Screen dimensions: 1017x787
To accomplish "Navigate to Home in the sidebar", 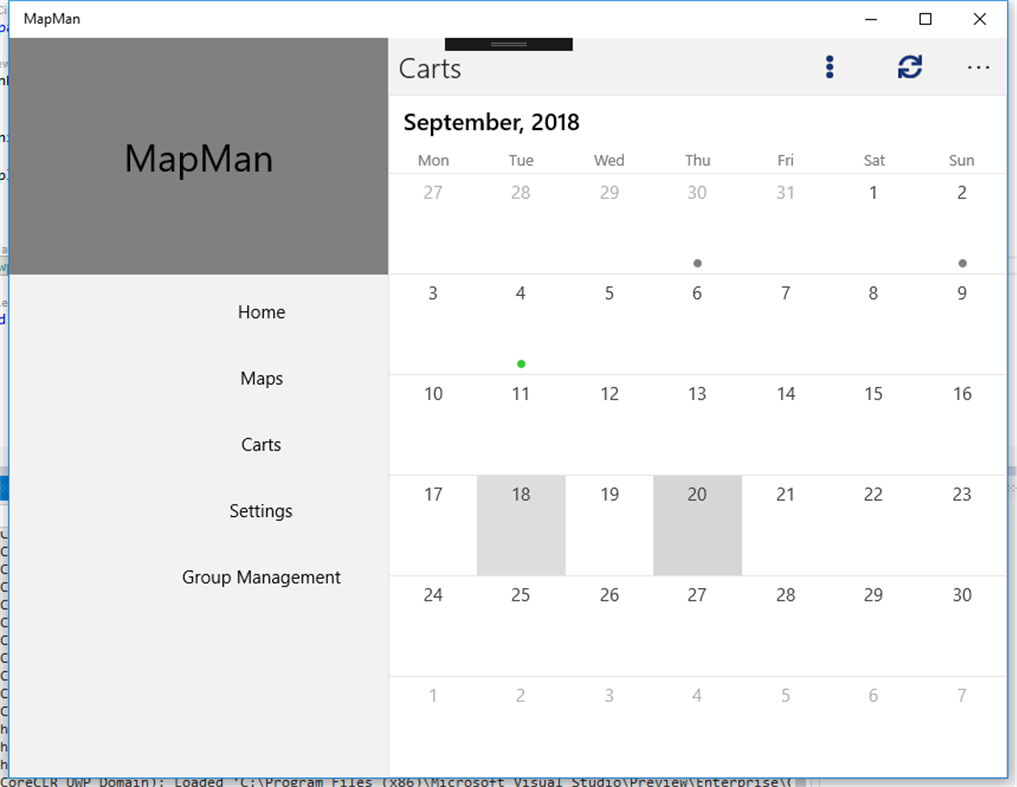I will 261,312.
